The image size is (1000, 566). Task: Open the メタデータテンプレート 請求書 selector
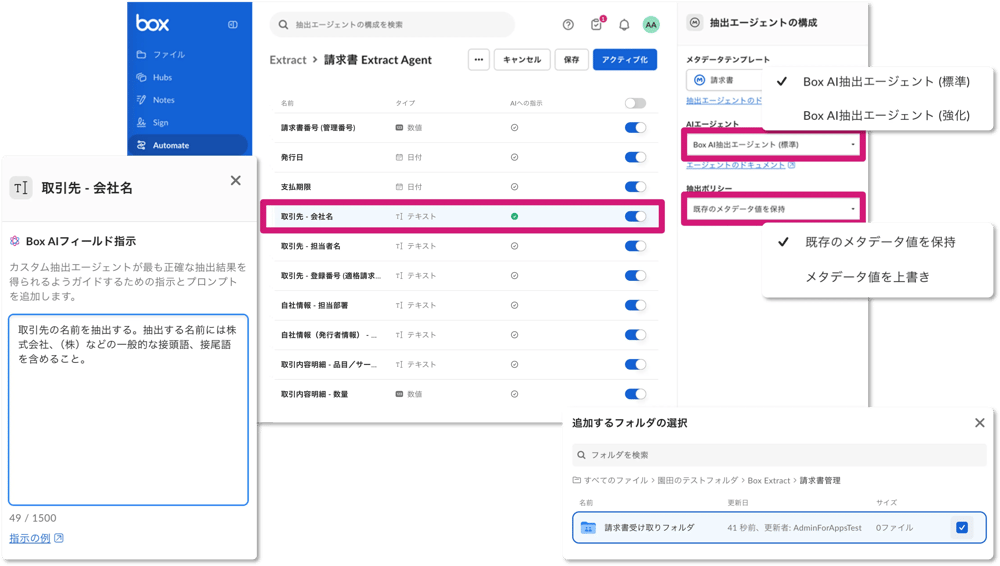[725, 80]
